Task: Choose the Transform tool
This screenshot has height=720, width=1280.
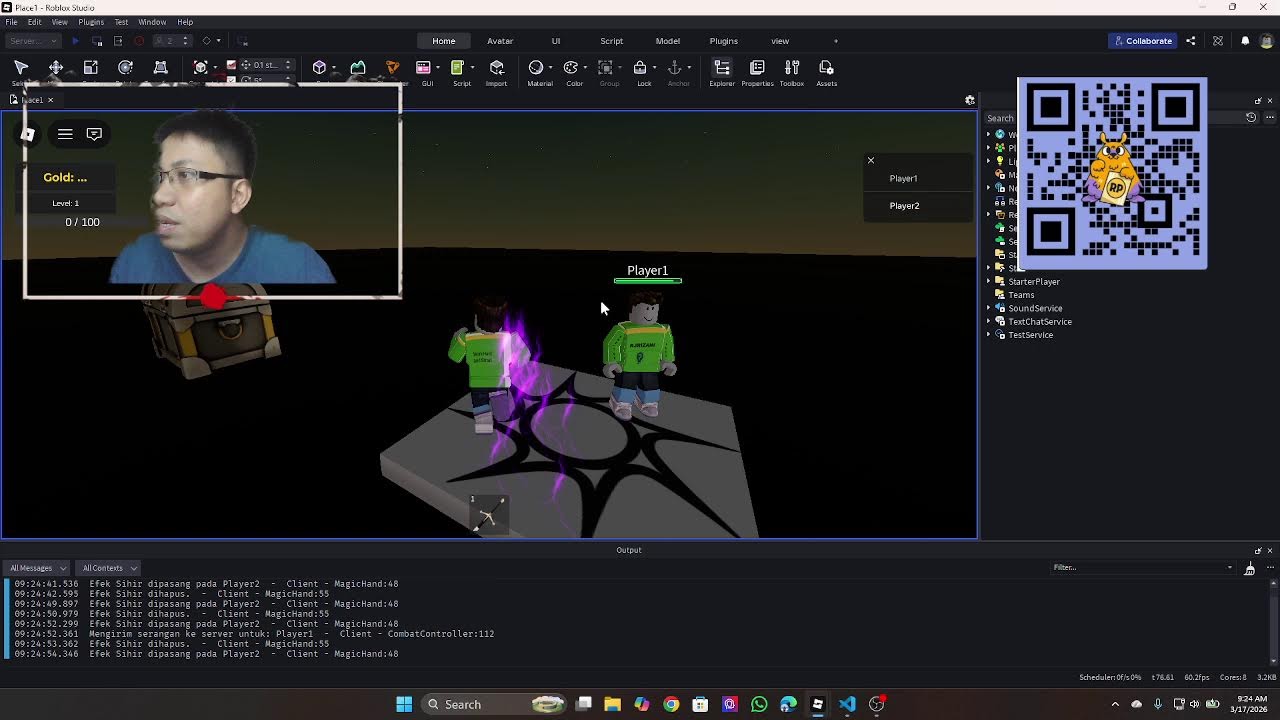Action: tap(161, 67)
